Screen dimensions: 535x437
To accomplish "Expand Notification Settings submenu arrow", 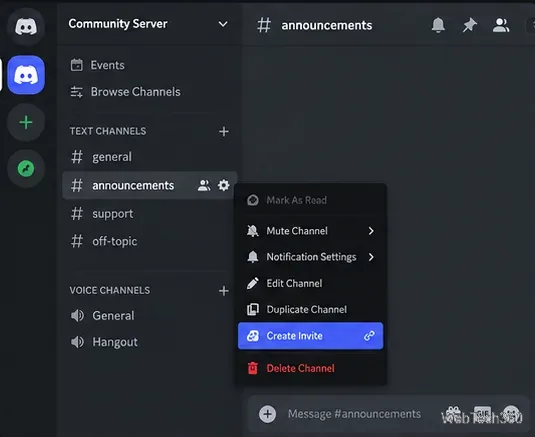I will 371,257.
